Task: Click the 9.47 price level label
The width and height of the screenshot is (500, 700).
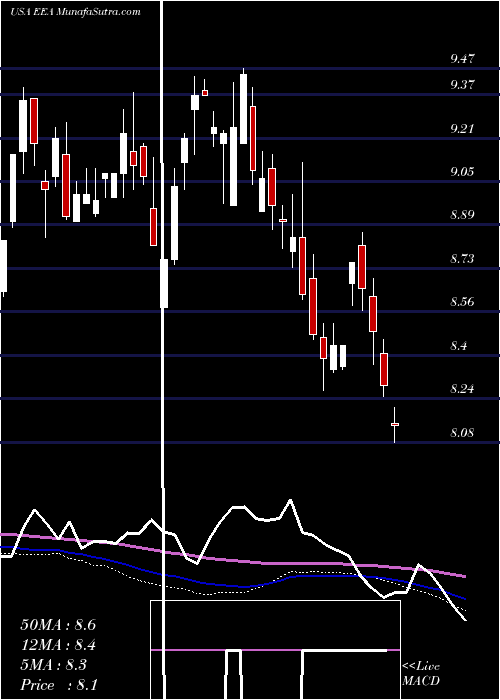Action: click(x=463, y=58)
